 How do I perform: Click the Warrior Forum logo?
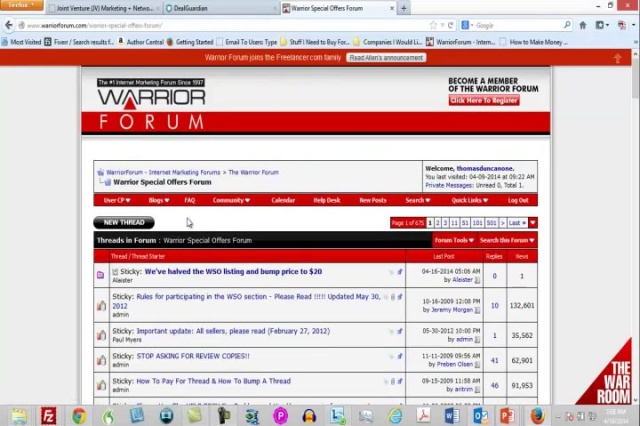click(x=151, y=105)
